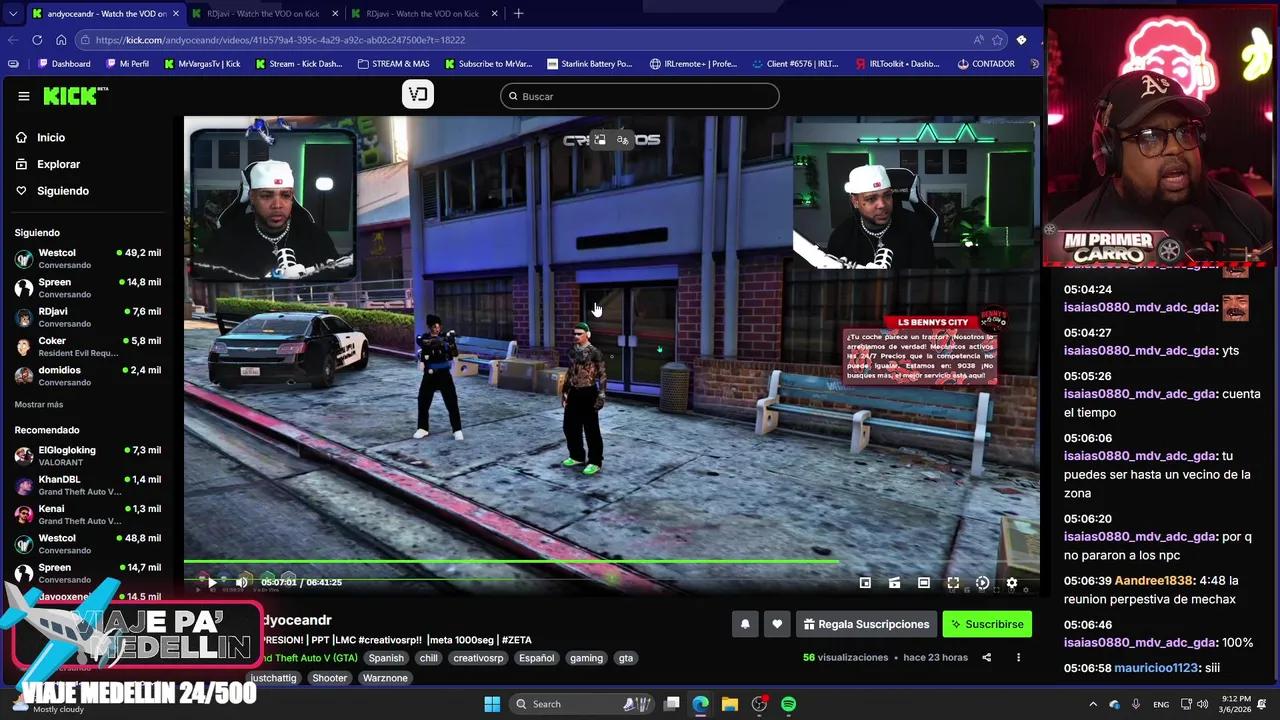
Task: Expand Mostrar más in sidebar
Action: coord(39,404)
